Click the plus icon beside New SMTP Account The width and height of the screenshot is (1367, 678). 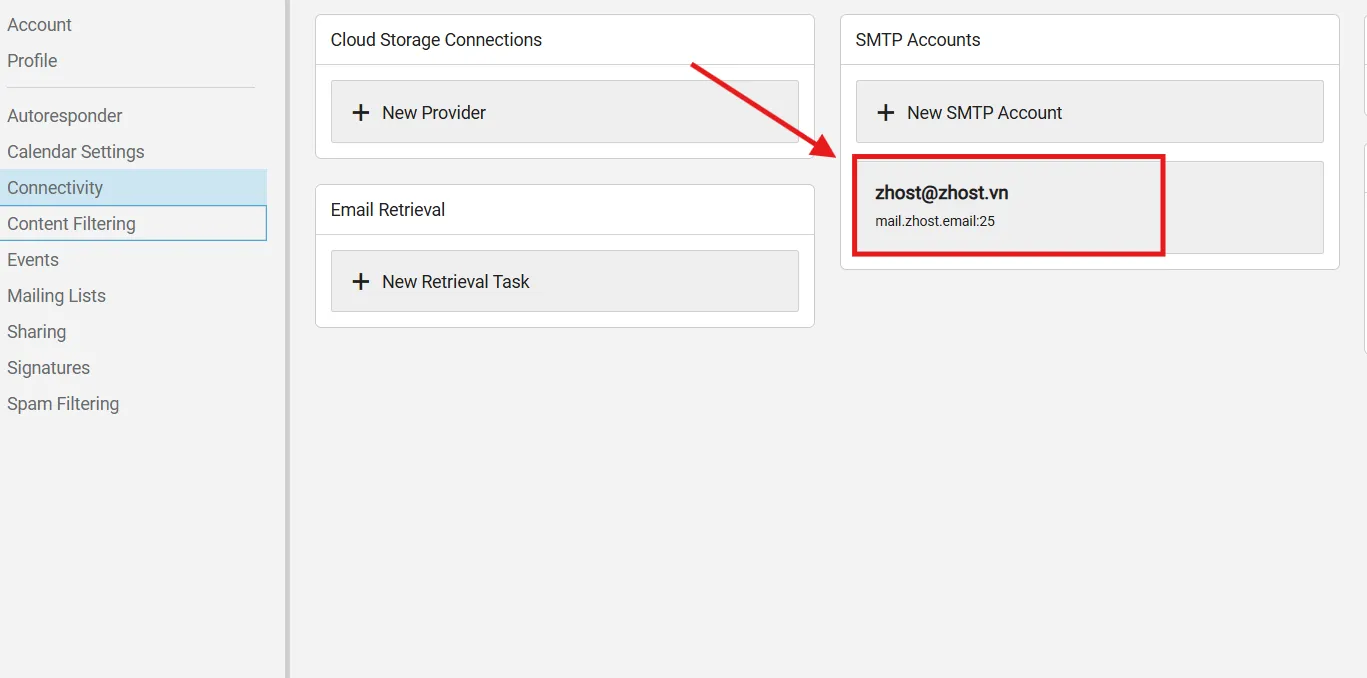[x=885, y=113]
